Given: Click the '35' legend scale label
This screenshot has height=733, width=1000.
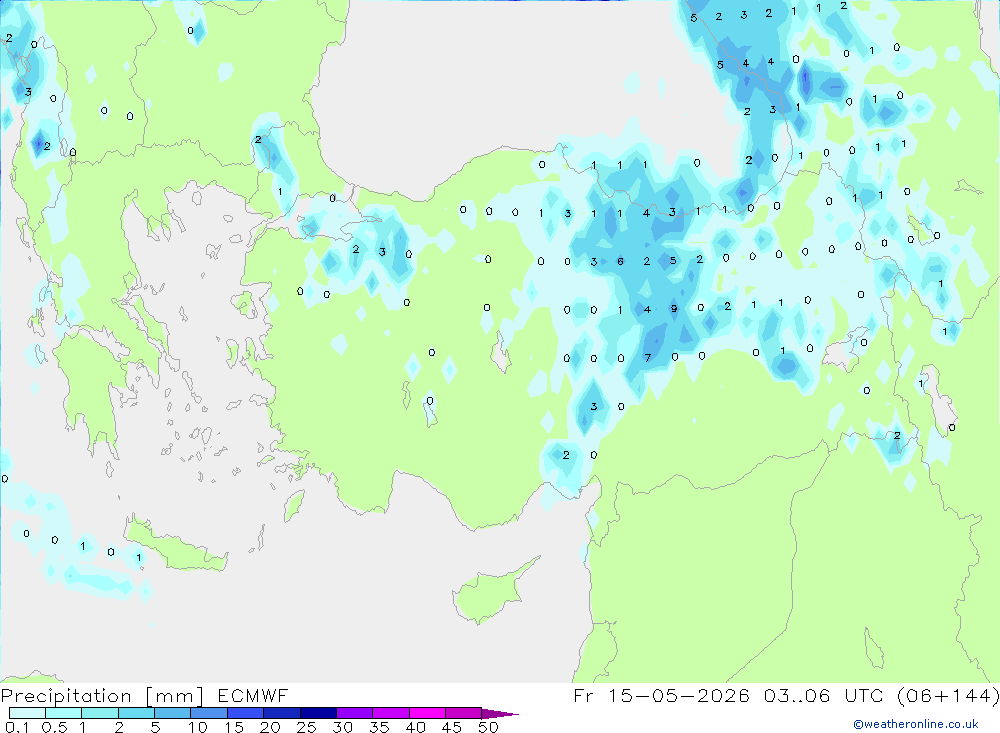Looking at the screenshot, I should tap(379, 727).
